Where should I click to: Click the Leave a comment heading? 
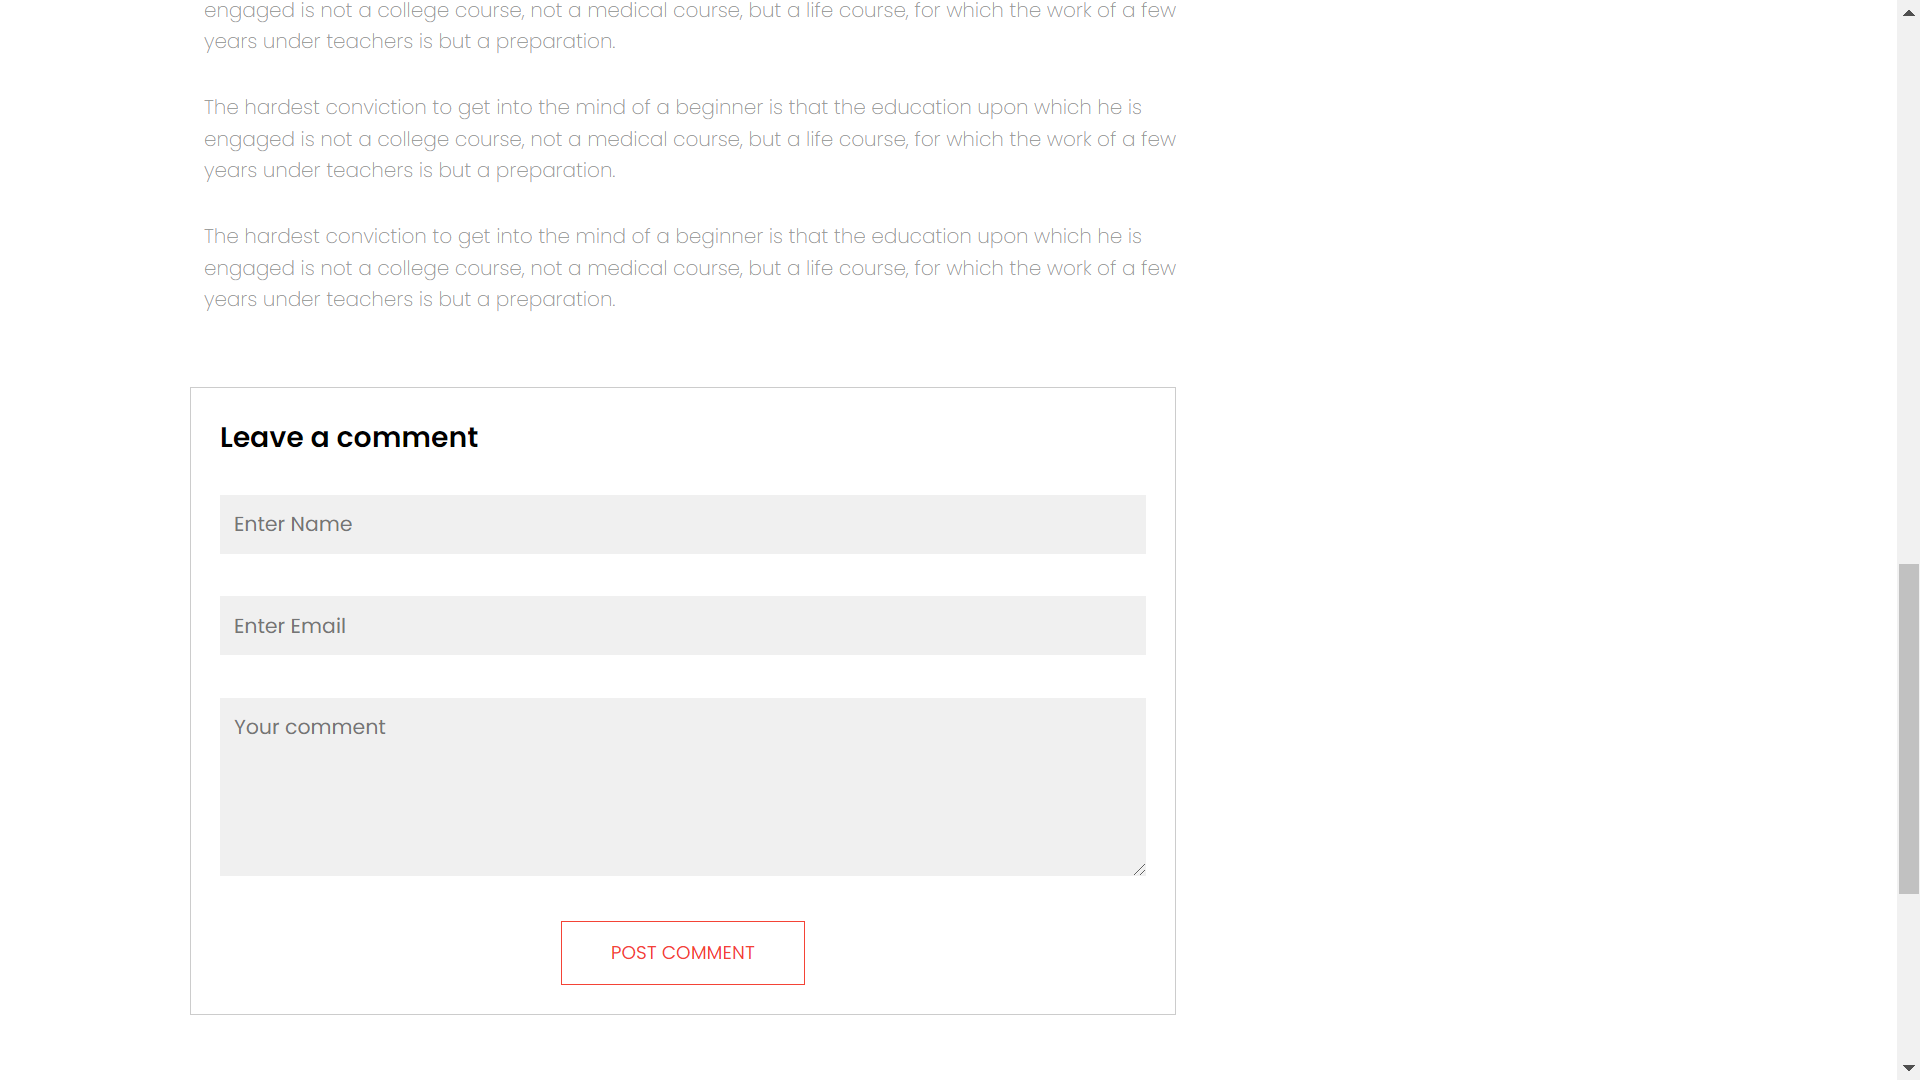[x=348, y=437]
